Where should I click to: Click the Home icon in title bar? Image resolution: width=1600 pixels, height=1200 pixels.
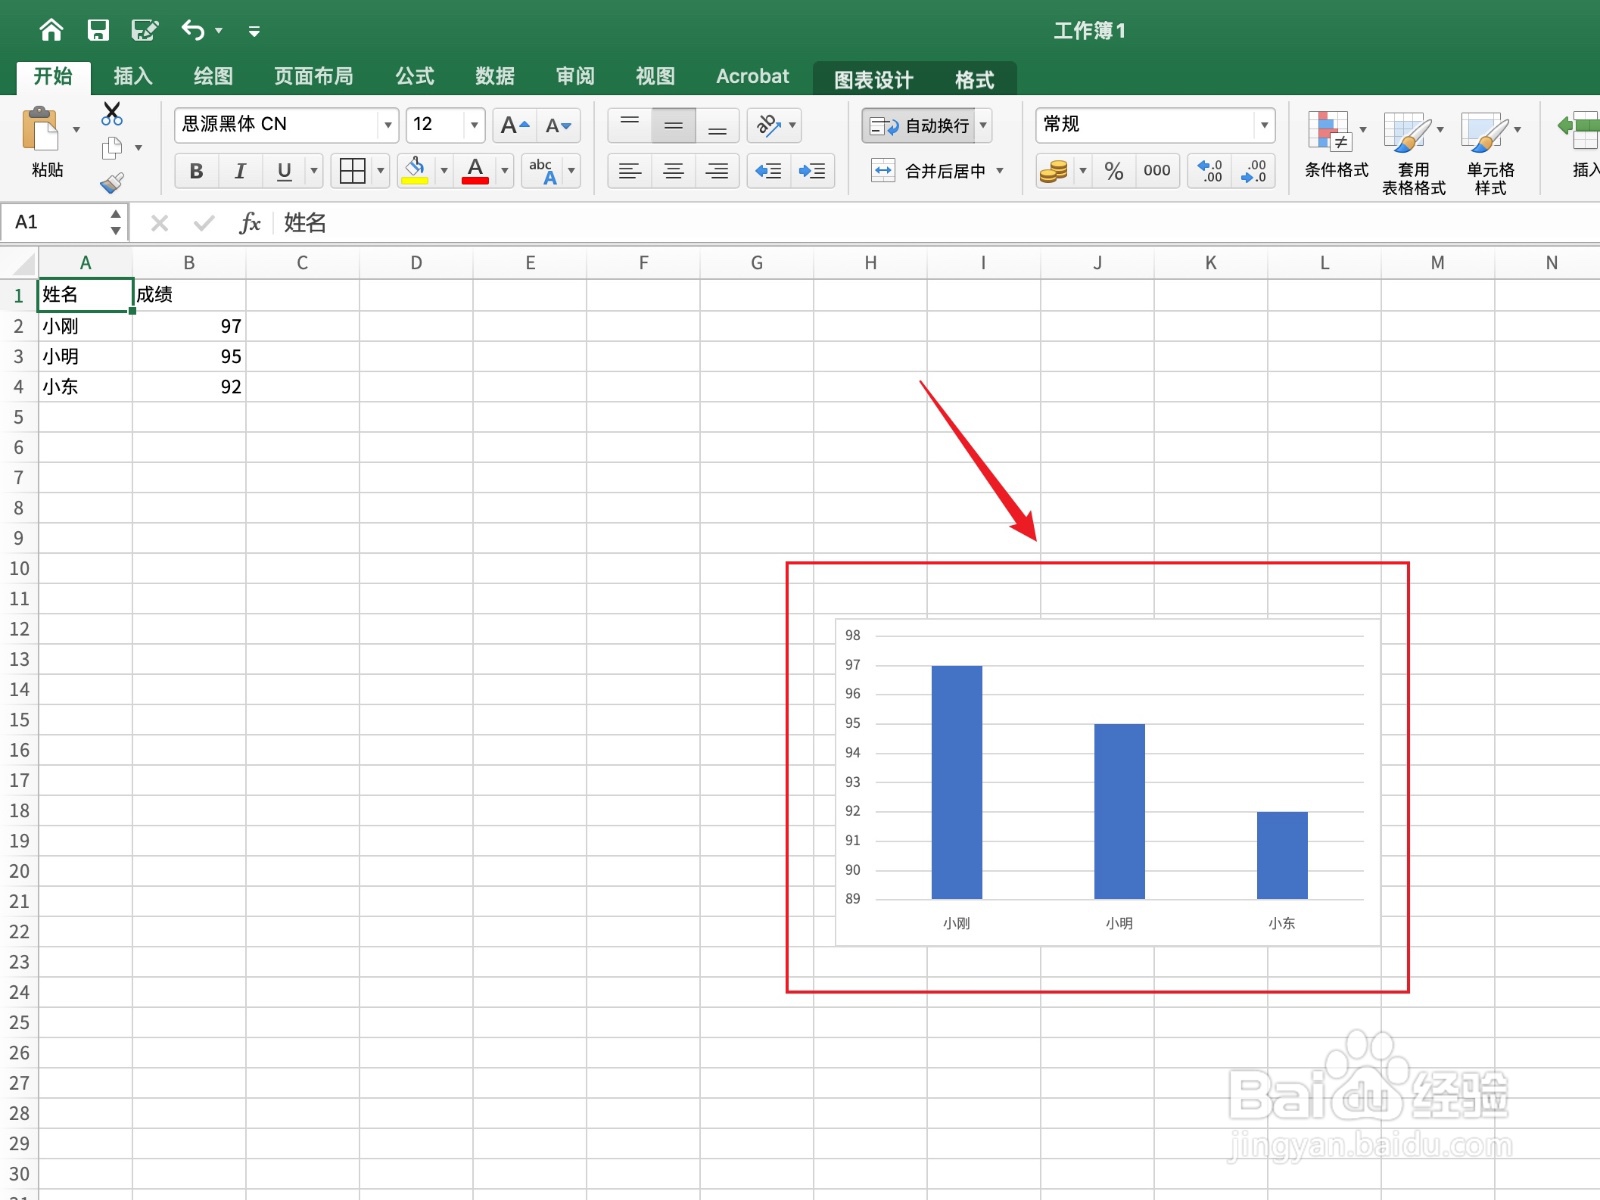pos(51,30)
